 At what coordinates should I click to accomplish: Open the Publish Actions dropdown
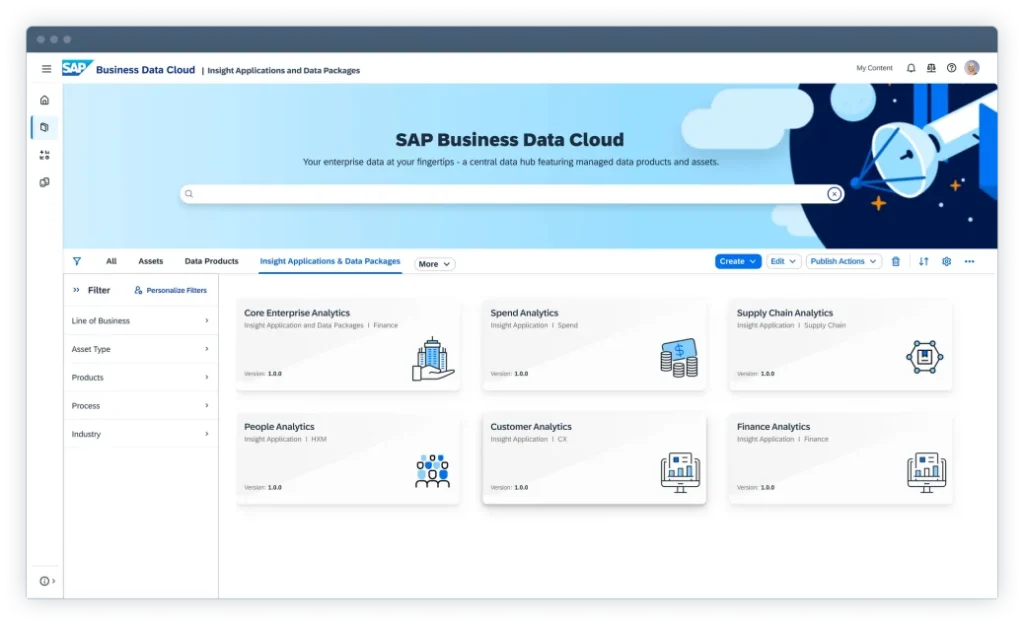(x=843, y=262)
